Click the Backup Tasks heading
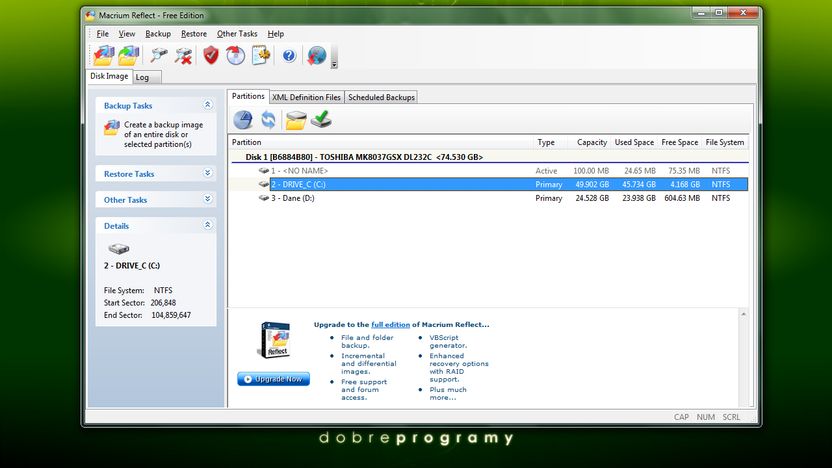Viewport: 832px width, 468px height. (128, 106)
